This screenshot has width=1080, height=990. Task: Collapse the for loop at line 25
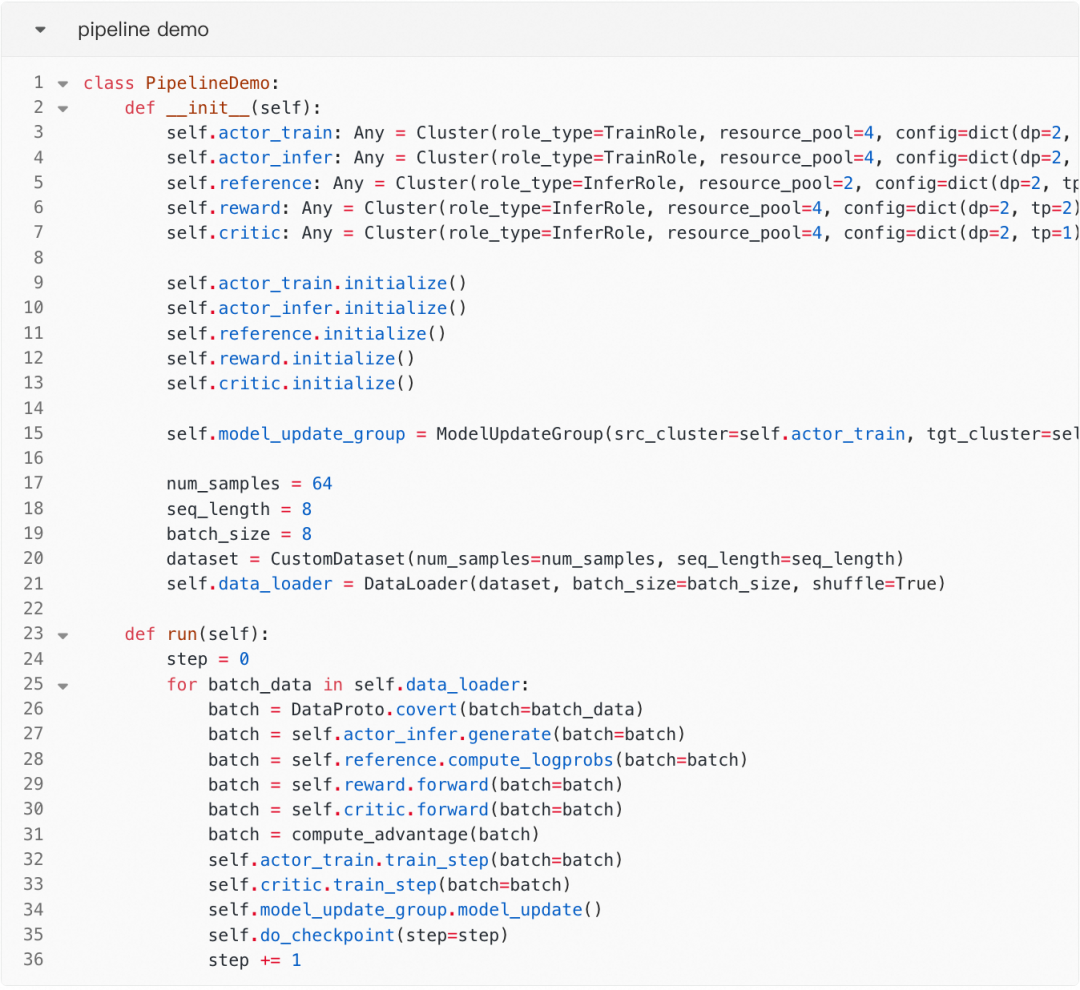pos(63,685)
